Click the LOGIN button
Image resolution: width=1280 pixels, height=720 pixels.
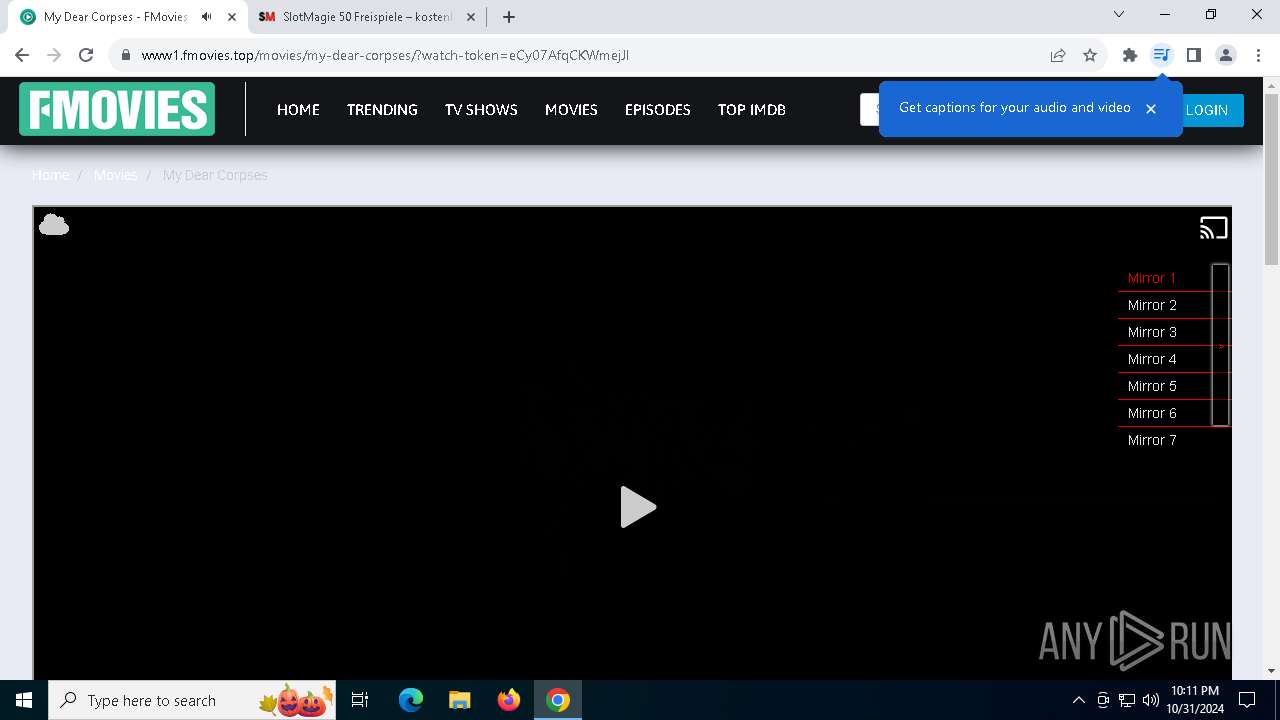coord(1207,110)
